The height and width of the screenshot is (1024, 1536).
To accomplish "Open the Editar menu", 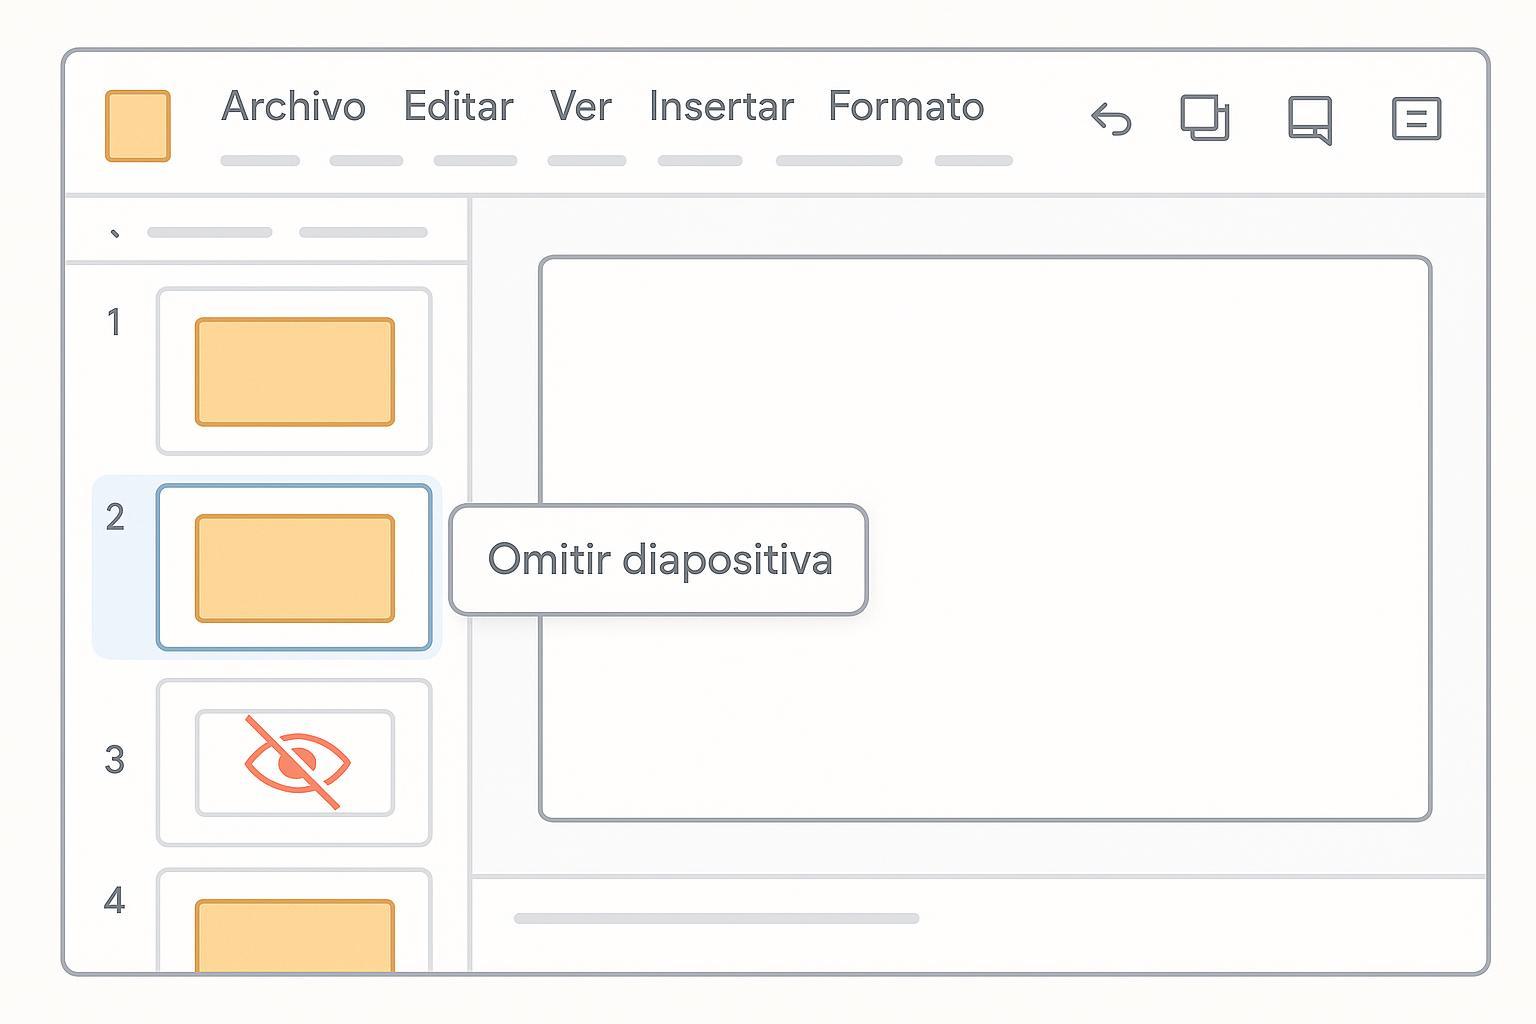I will pyautogui.click(x=458, y=107).
